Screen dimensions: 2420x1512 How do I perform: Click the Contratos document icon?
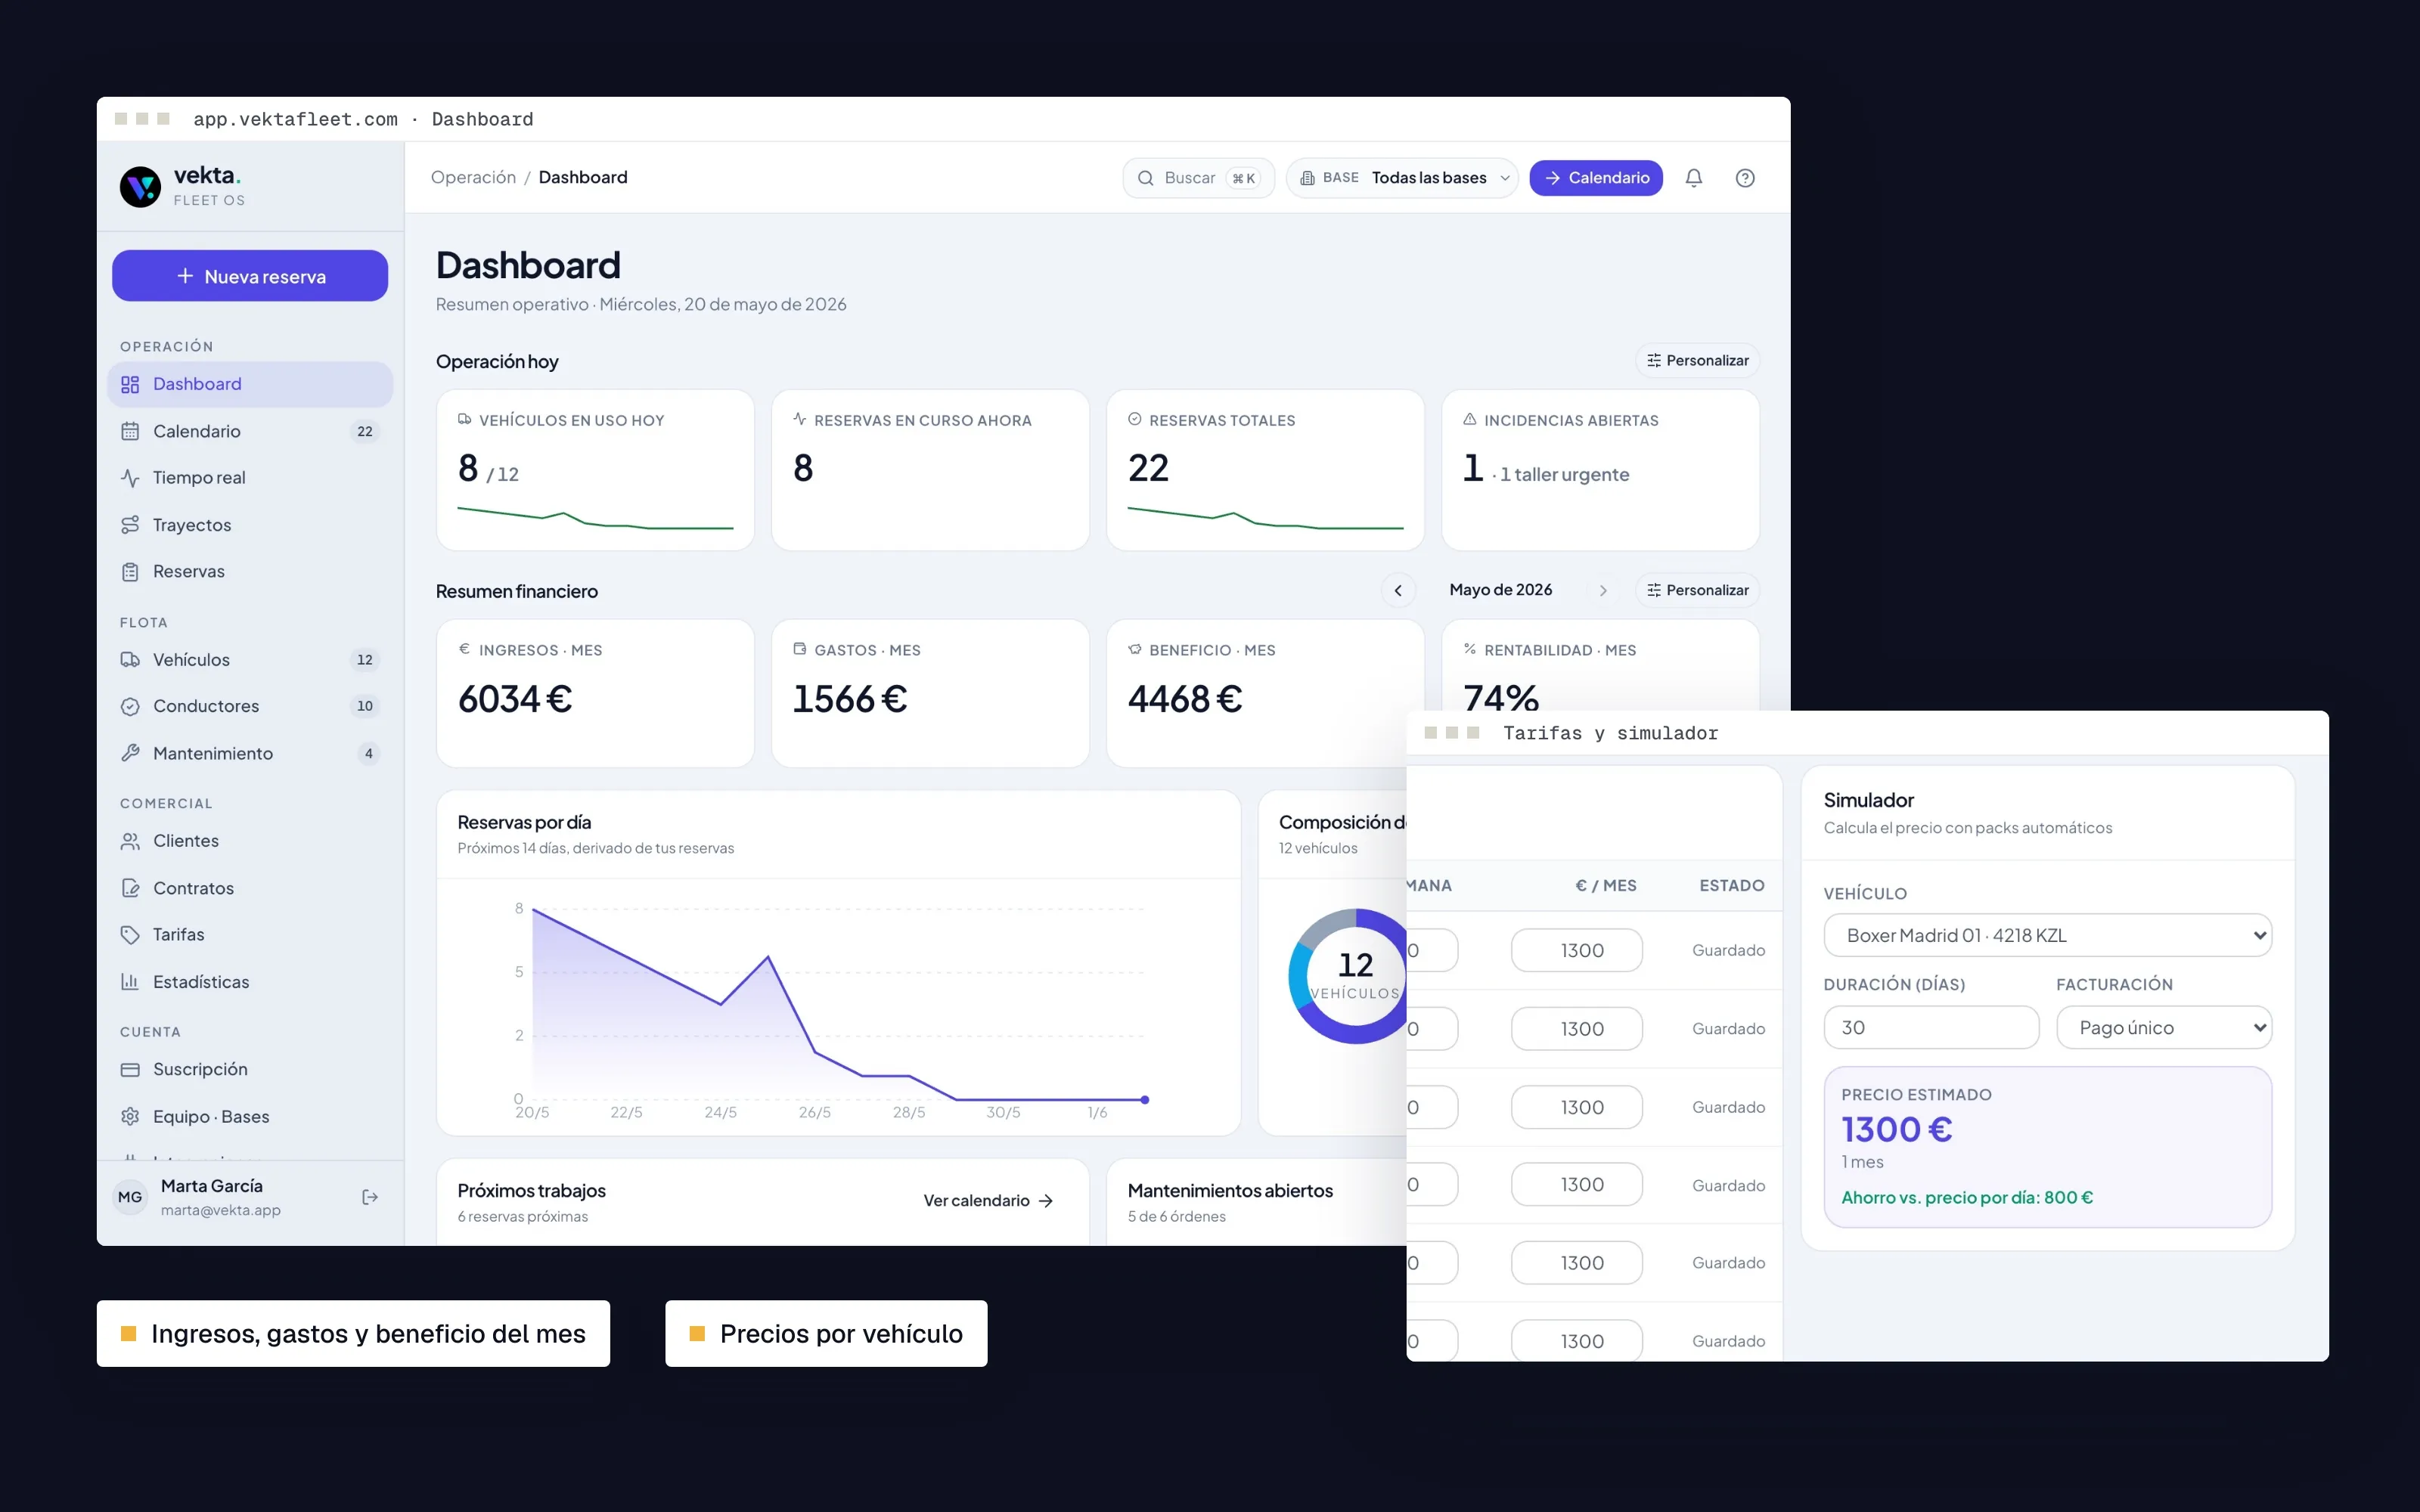pos(130,888)
